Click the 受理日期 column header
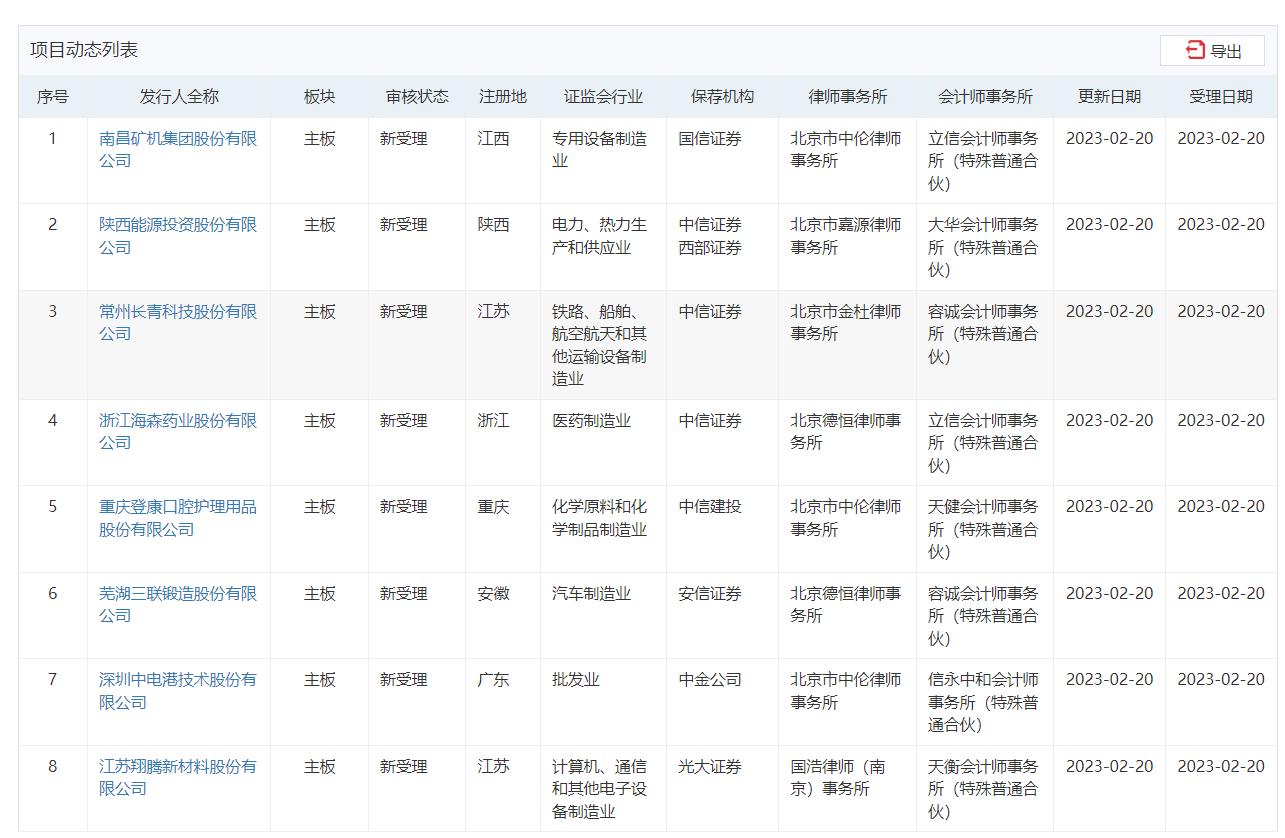The width and height of the screenshot is (1285, 838). pyautogui.click(x=1221, y=97)
